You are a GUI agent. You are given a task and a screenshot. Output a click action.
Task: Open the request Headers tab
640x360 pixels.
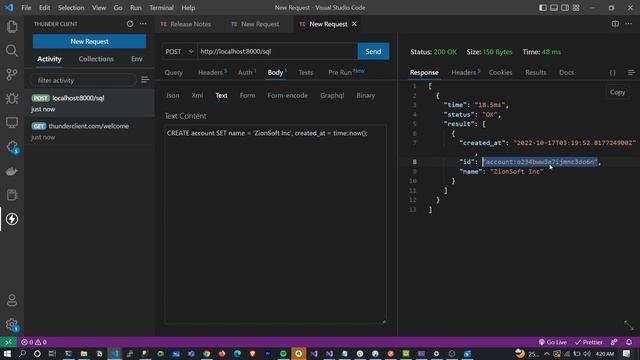(x=212, y=72)
